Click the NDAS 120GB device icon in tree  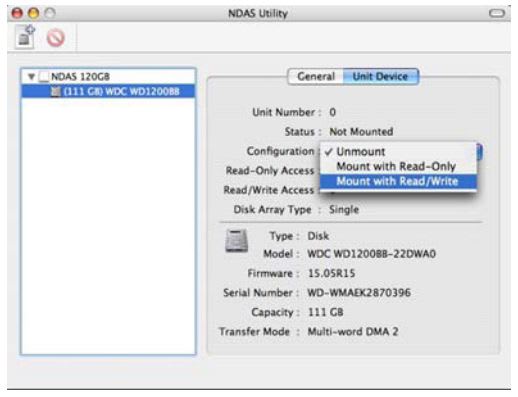44,77
